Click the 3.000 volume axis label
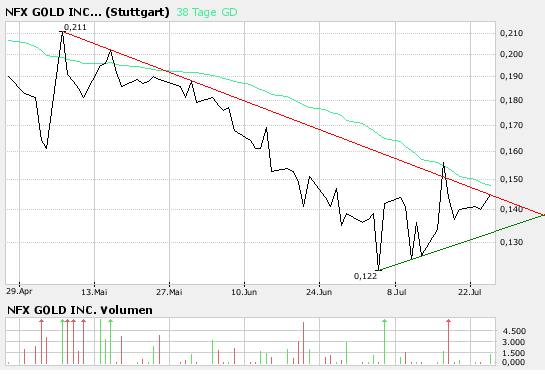Image resolution: width=545 pixels, height=384 pixels. pos(514,342)
